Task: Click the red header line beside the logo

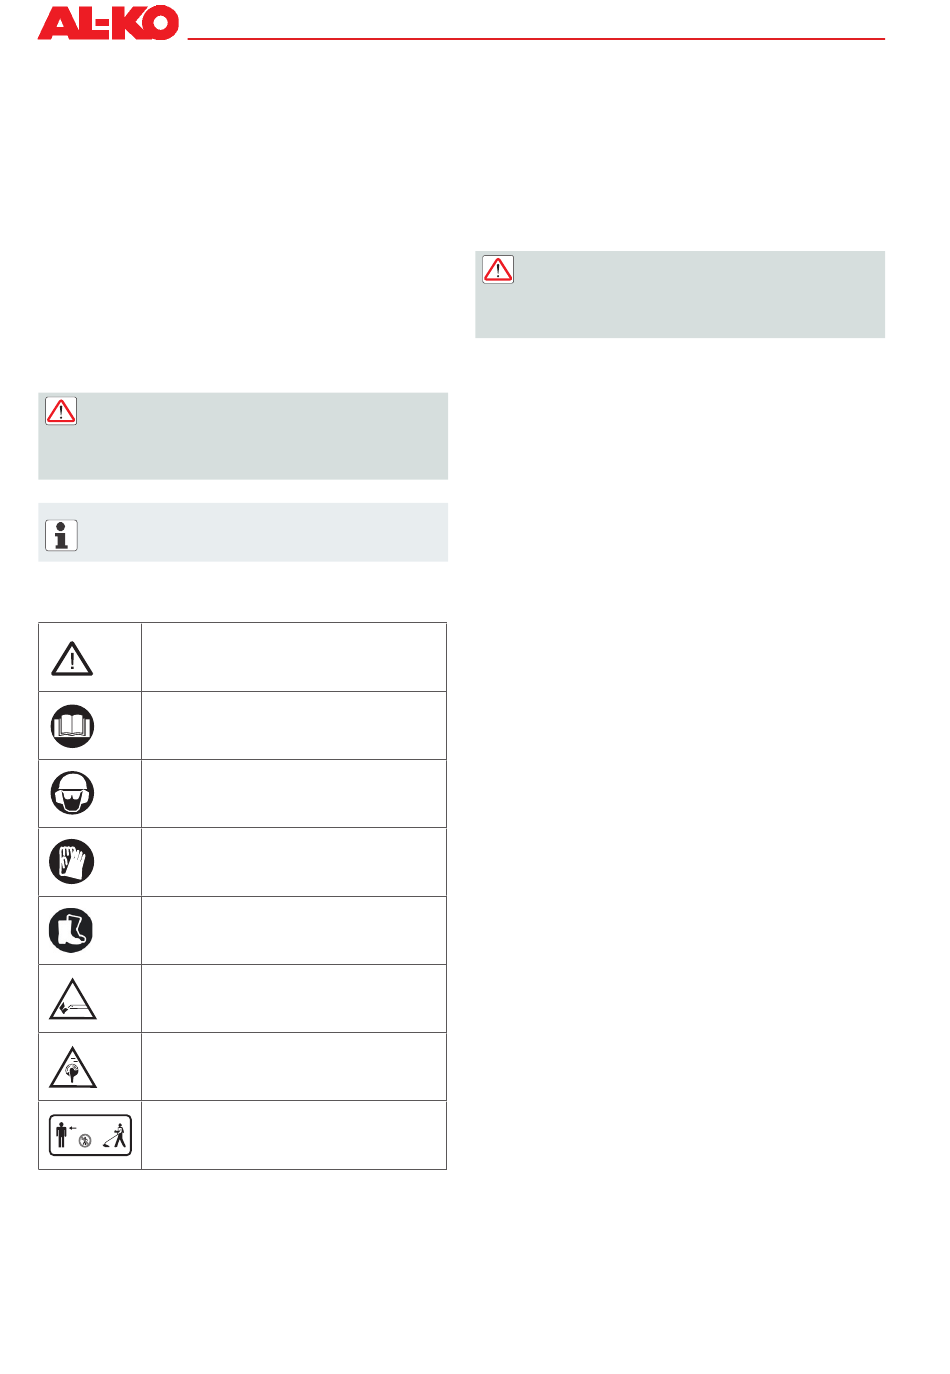Action: coord(536,39)
